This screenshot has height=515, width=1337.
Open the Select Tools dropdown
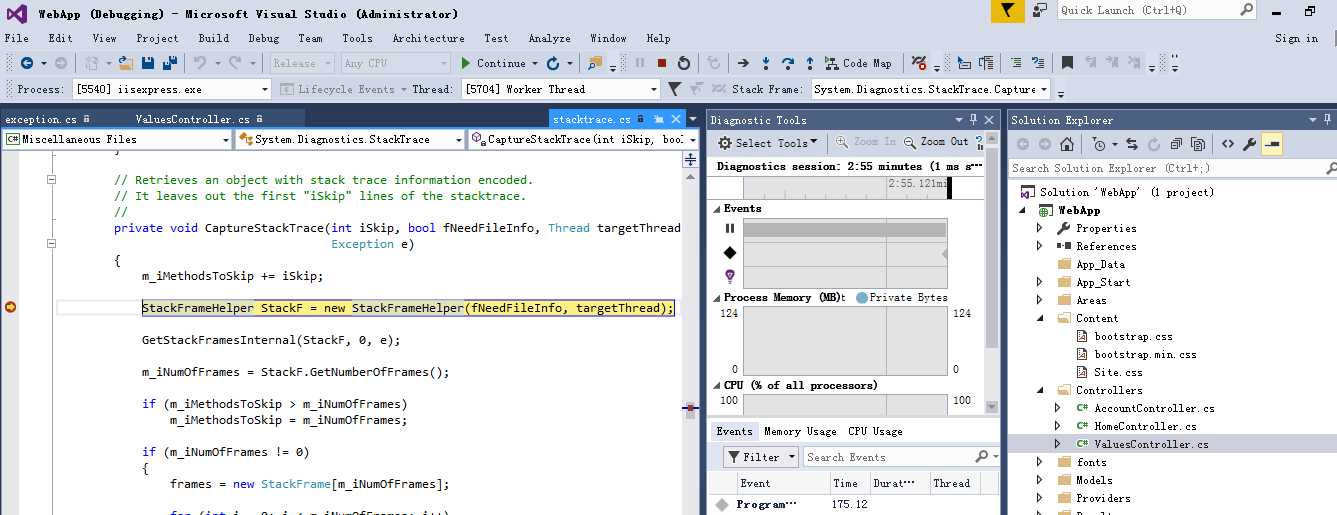(768, 142)
